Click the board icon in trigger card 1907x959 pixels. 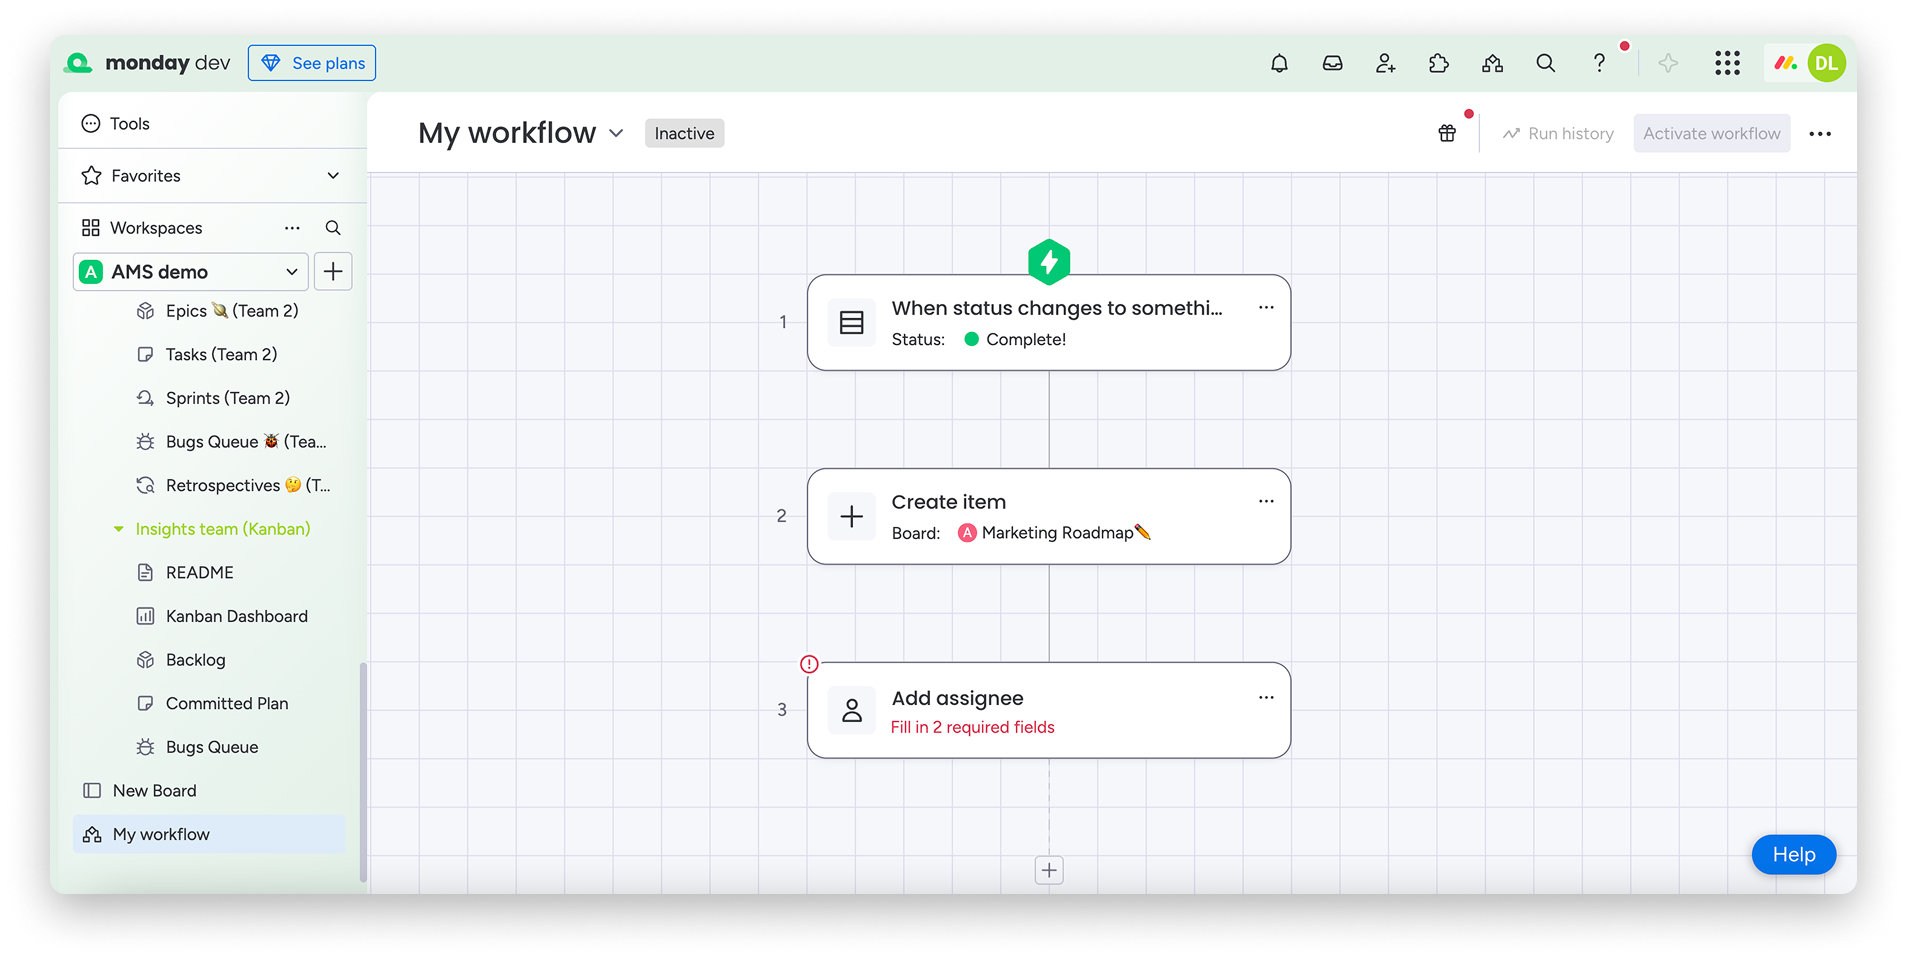click(x=852, y=322)
